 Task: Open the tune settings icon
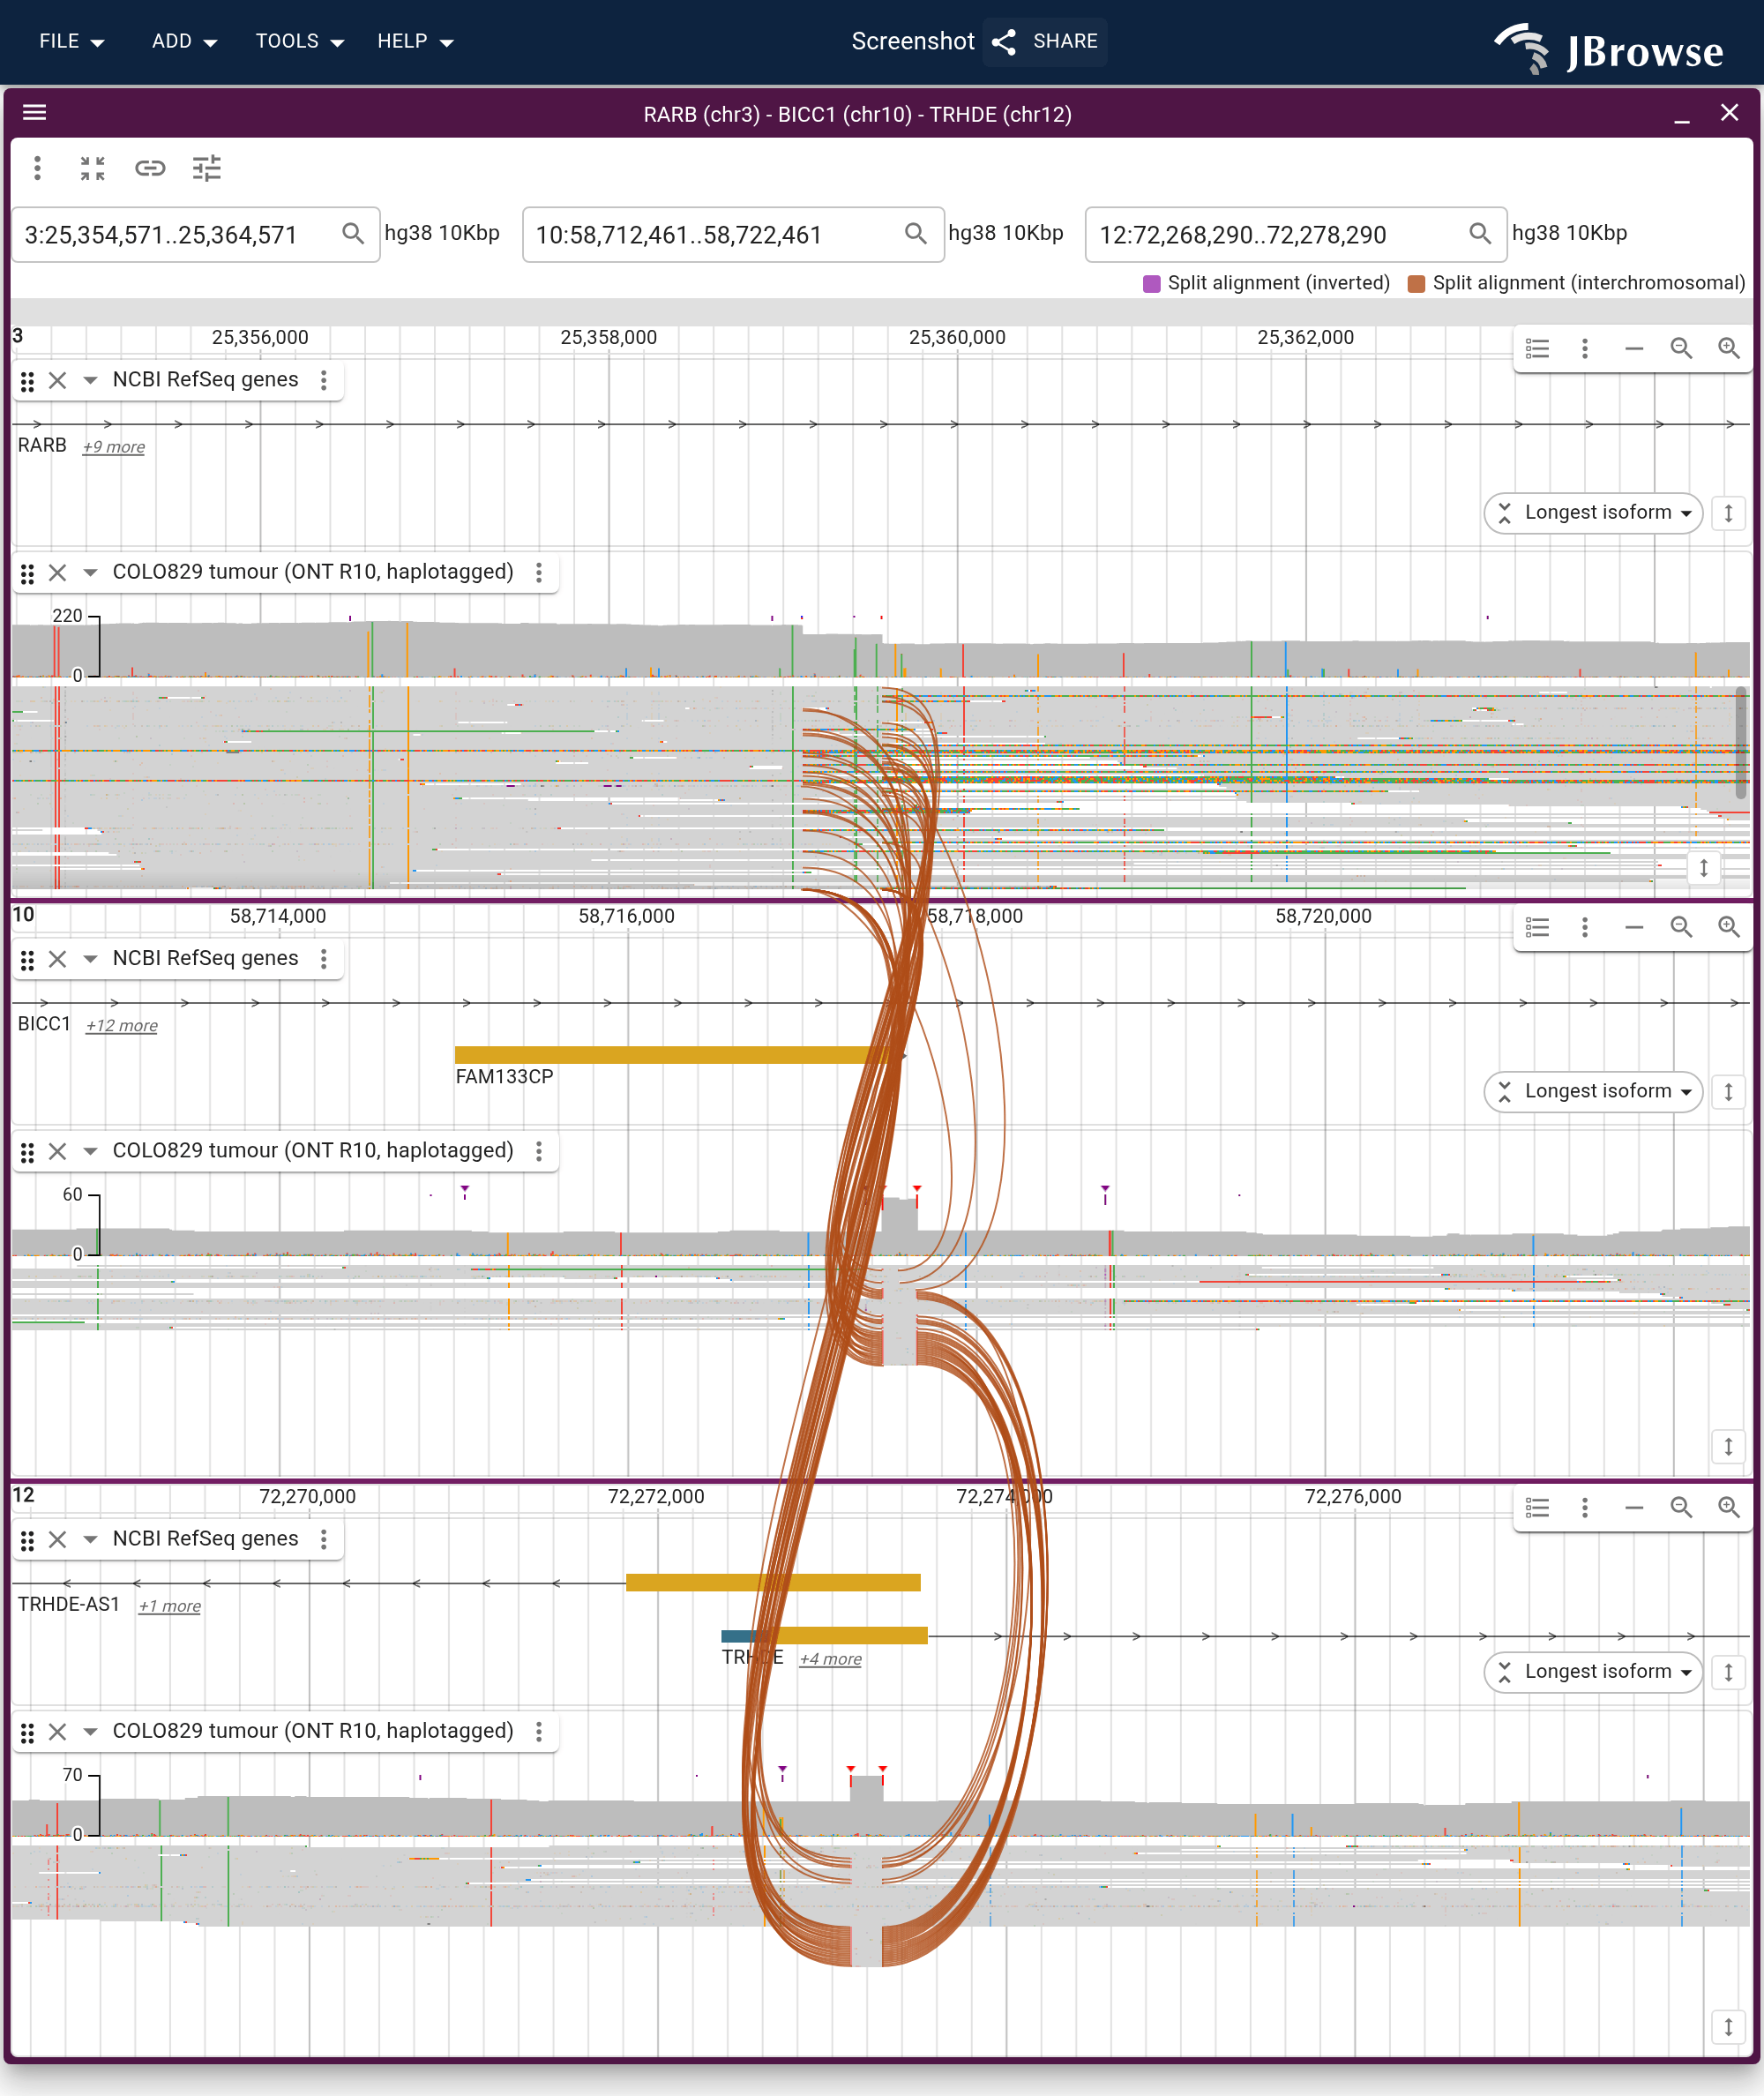pos(207,168)
